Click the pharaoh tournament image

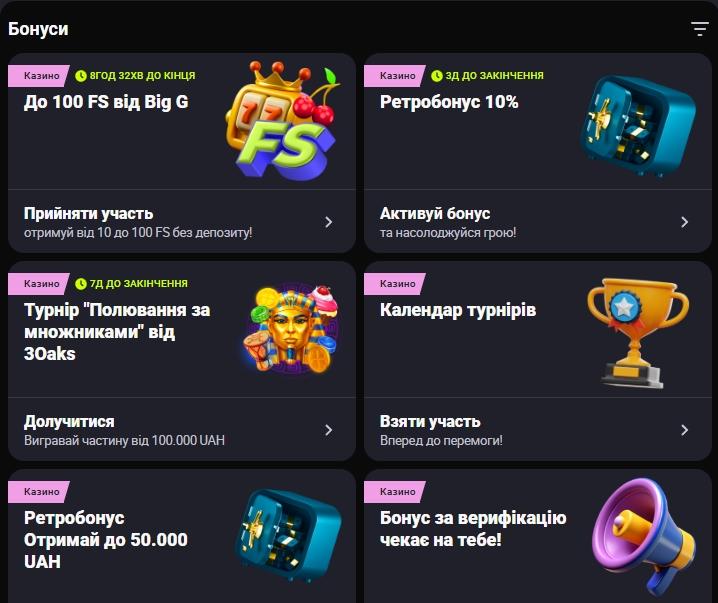point(291,328)
